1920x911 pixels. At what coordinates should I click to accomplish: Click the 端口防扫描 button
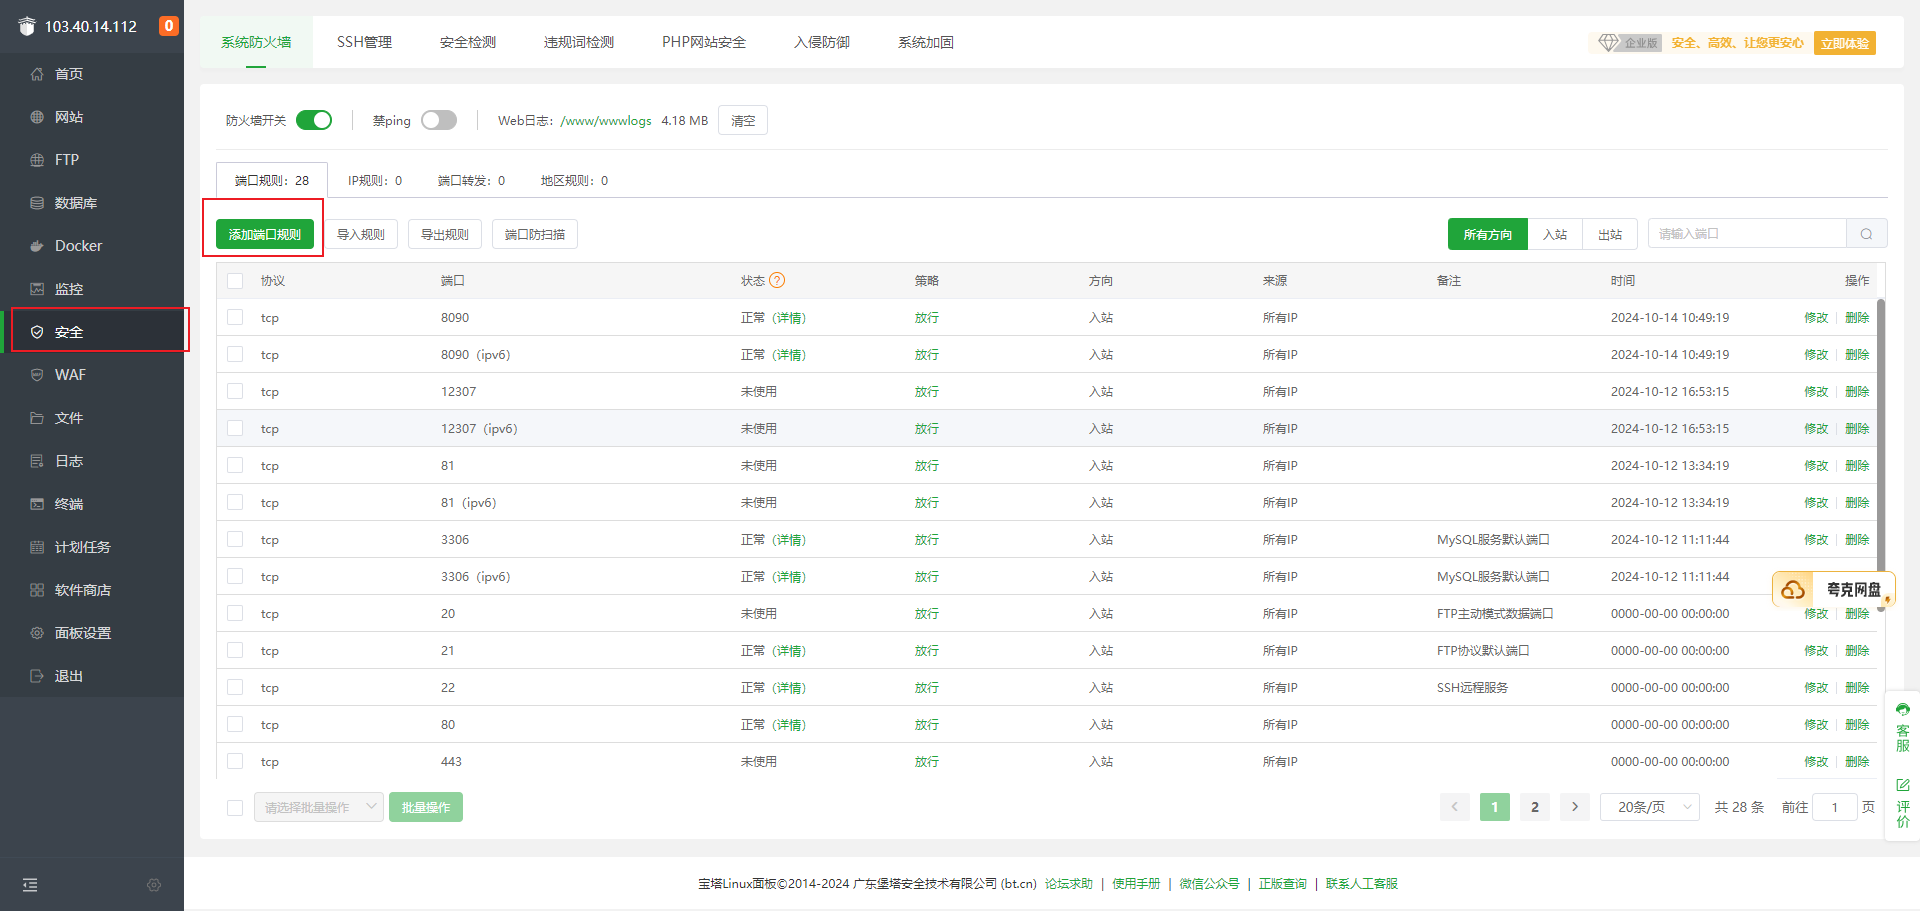pos(535,234)
